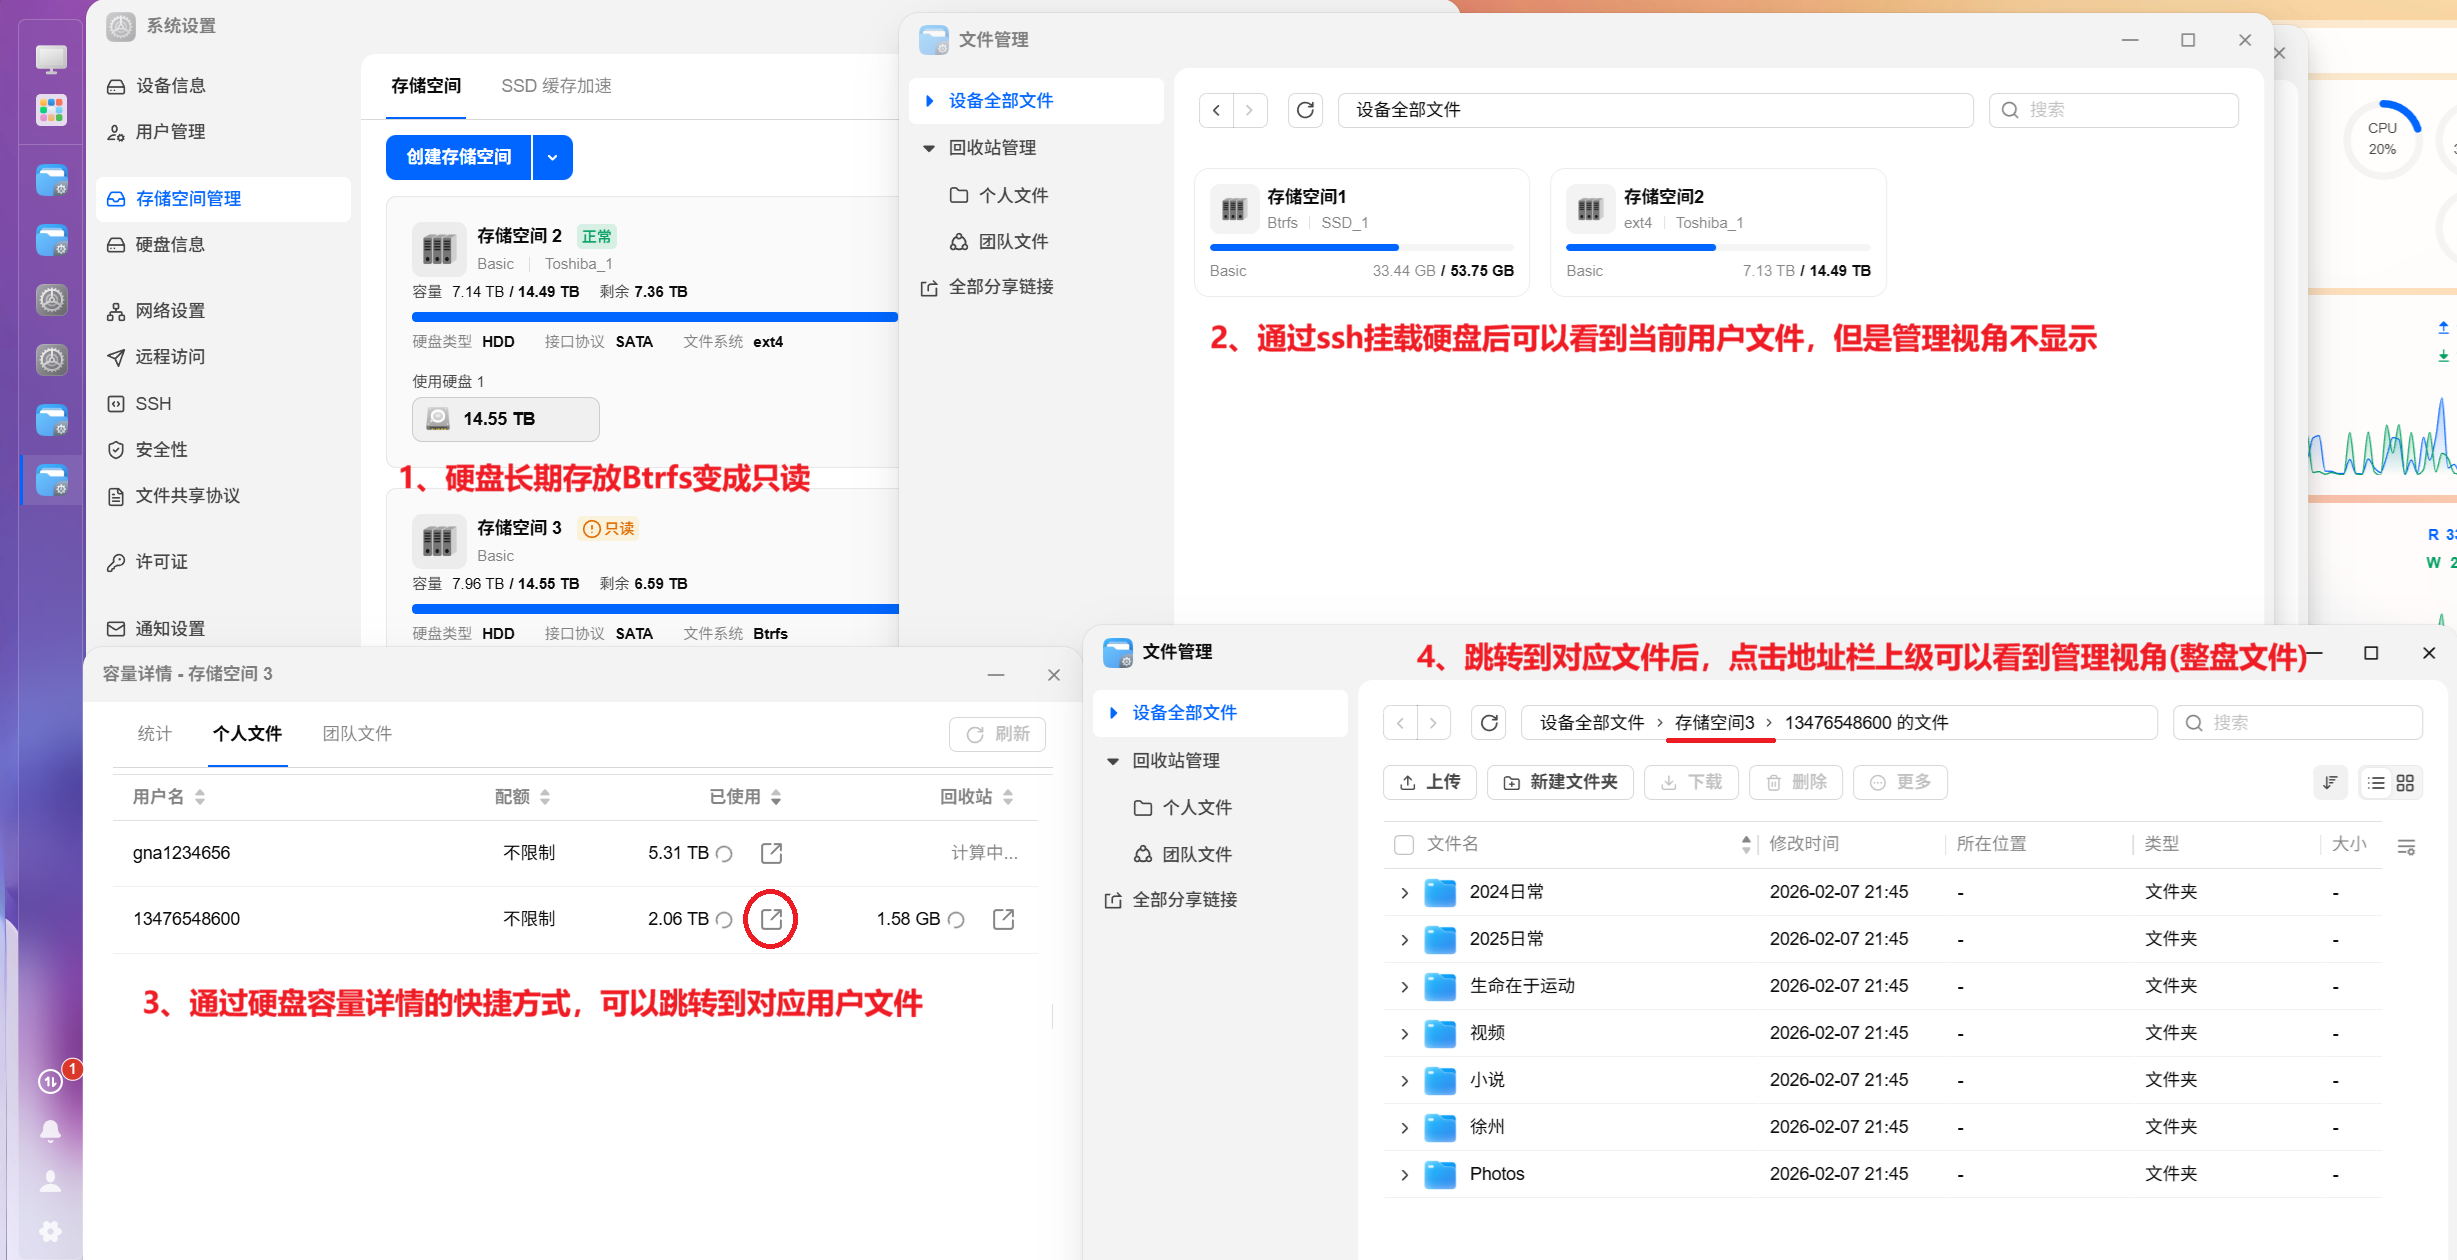Open 团队文件 in upper file manager sidebar
This screenshot has height=1260, width=2457.
click(1013, 242)
